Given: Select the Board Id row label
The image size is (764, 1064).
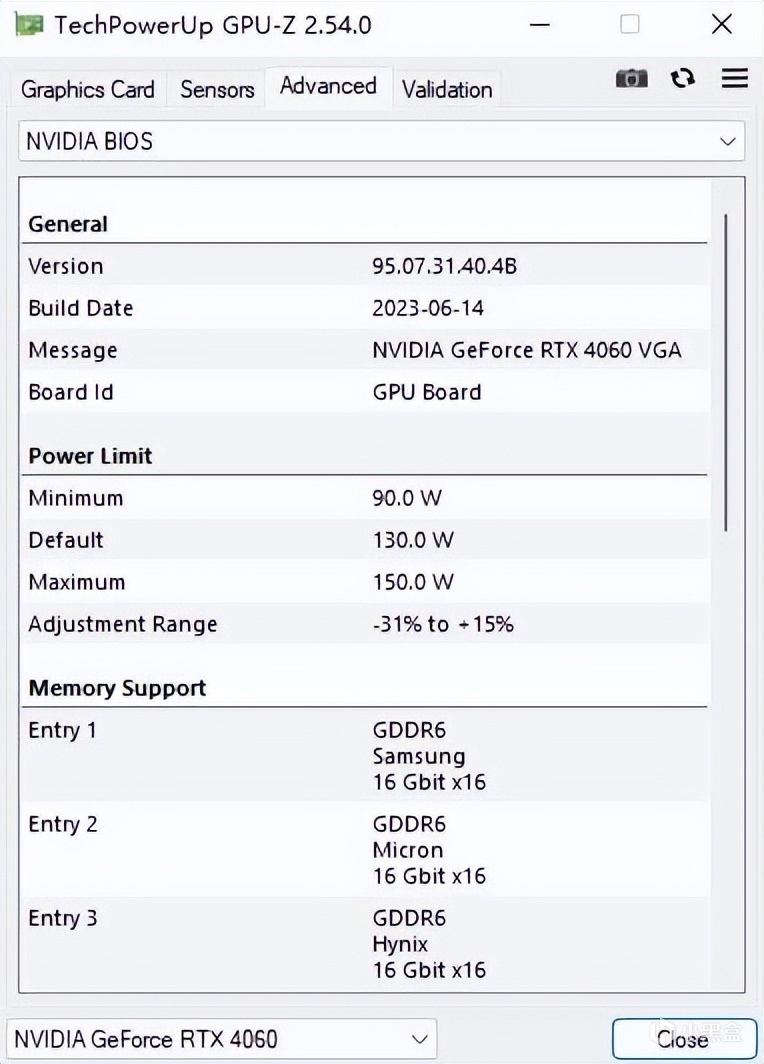Looking at the screenshot, I should pyautogui.click(x=71, y=392).
